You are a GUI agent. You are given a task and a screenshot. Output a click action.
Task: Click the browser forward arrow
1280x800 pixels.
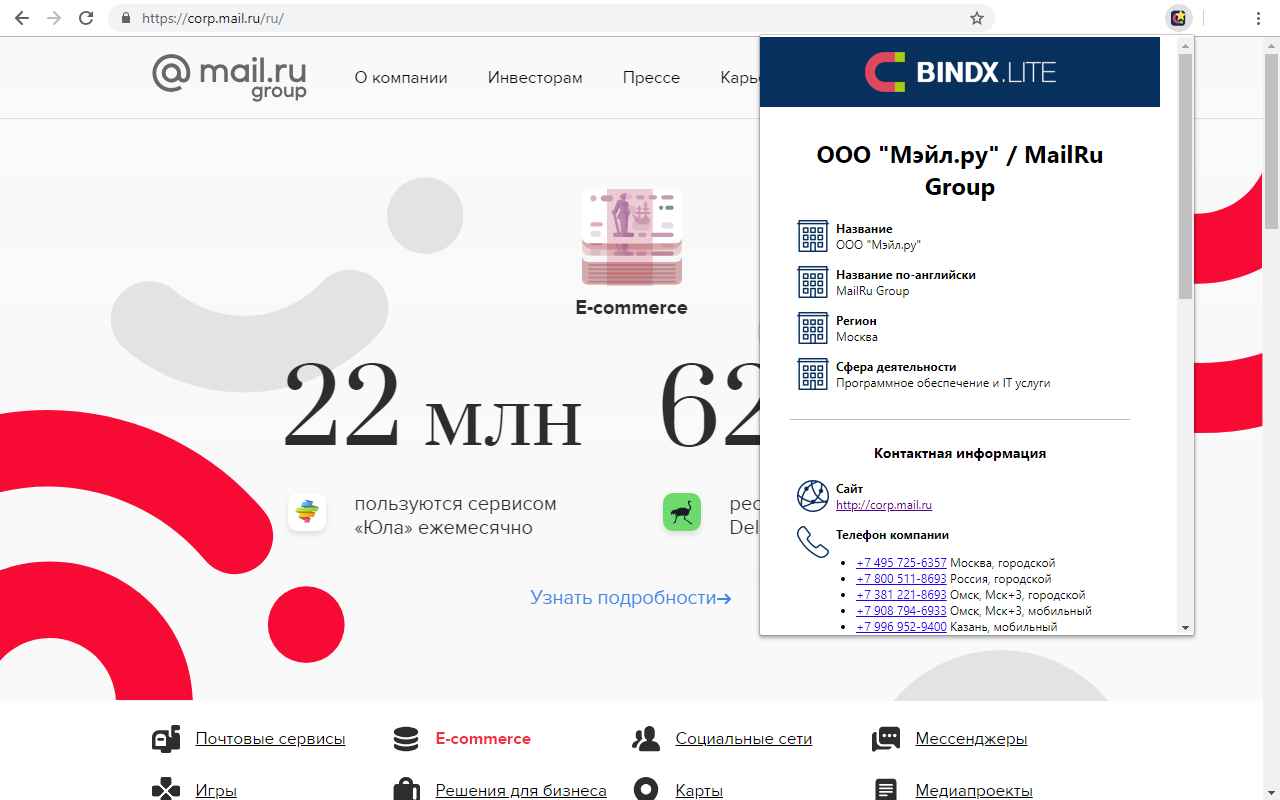[54, 18]
